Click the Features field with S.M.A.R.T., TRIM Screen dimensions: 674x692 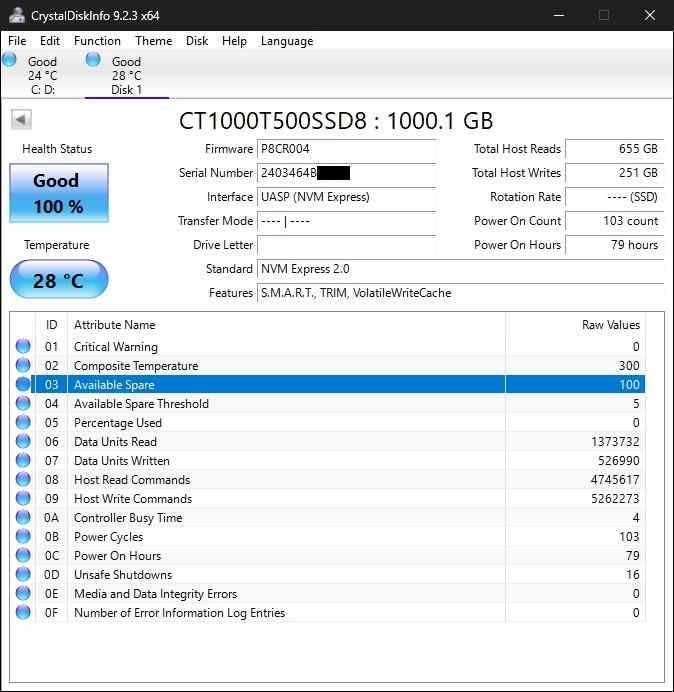[x=460, y=293]
